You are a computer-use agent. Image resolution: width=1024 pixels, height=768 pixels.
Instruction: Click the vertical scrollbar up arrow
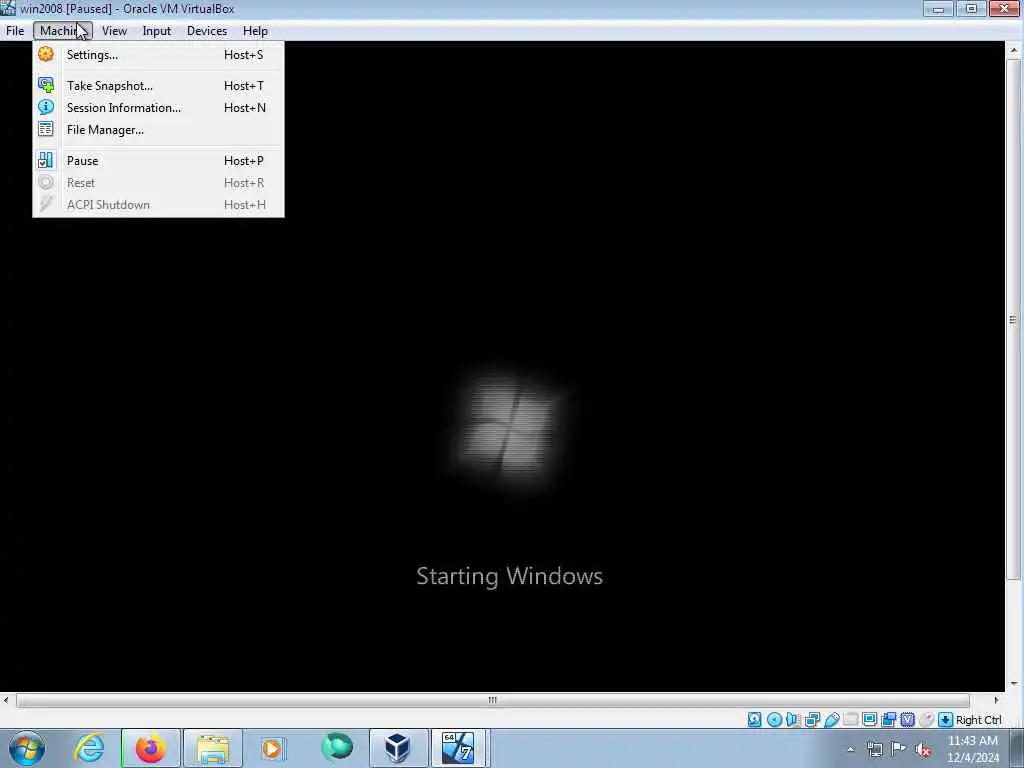[1014, 50]
